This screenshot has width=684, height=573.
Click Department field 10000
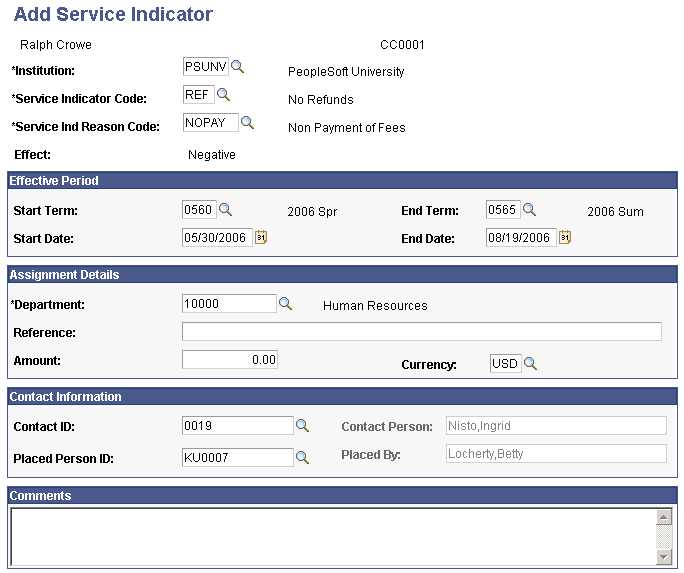point(229,304)
